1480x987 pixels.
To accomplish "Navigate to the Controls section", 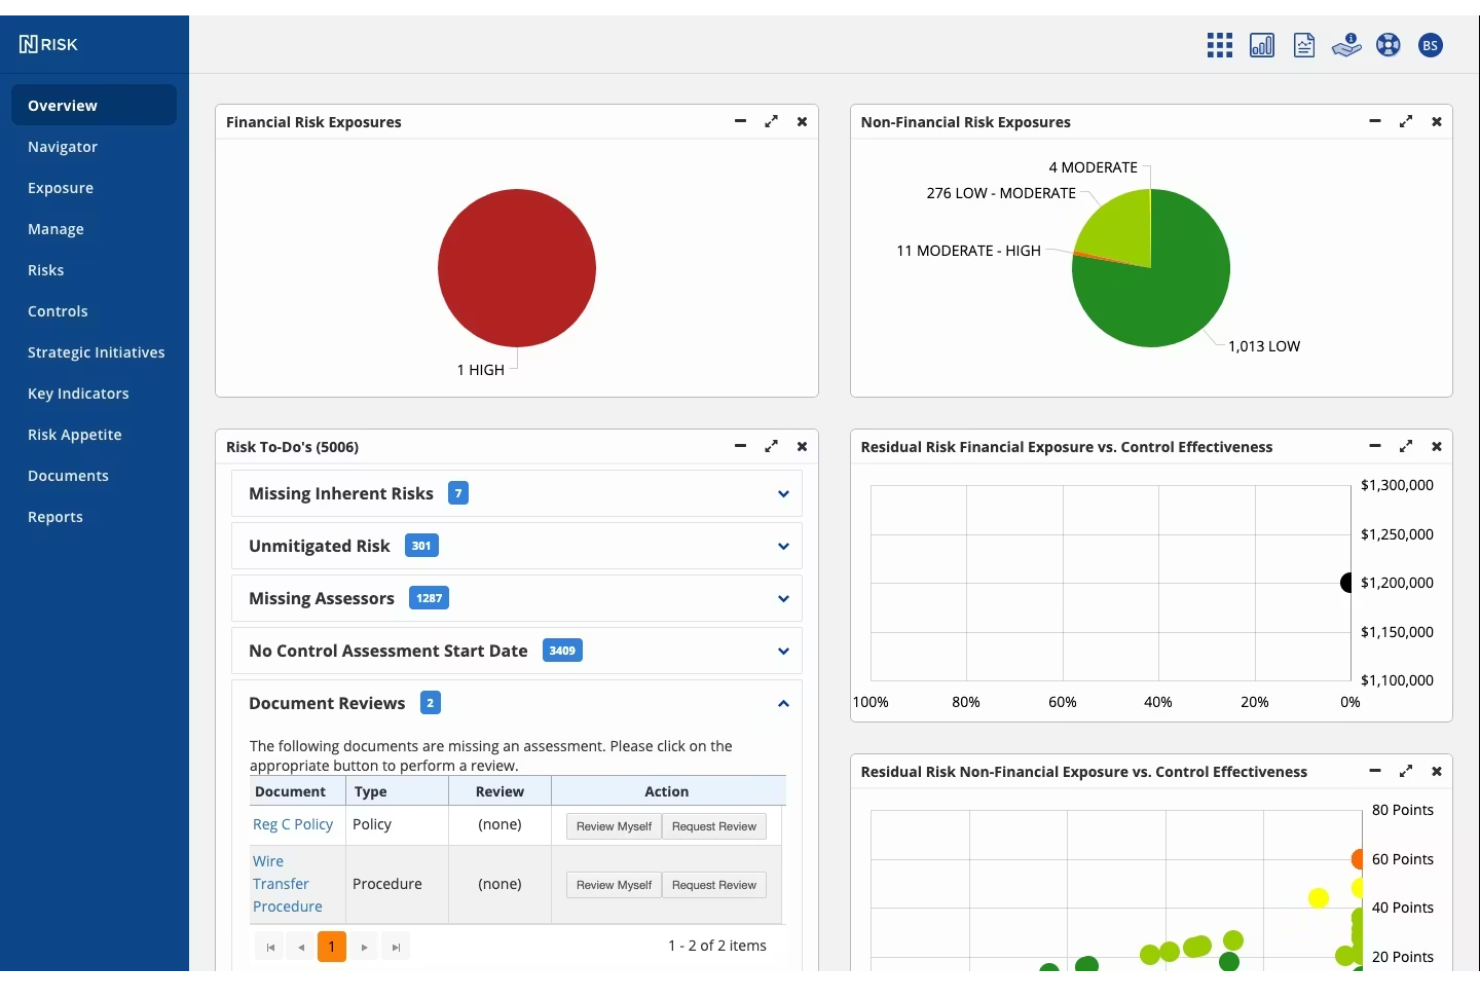I will pyautogui.click(x=58, y=311).
